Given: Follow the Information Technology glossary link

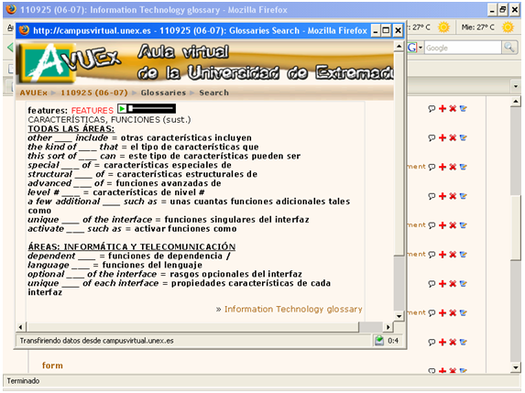Looking at the screenshot, I should tap(293, 309).
